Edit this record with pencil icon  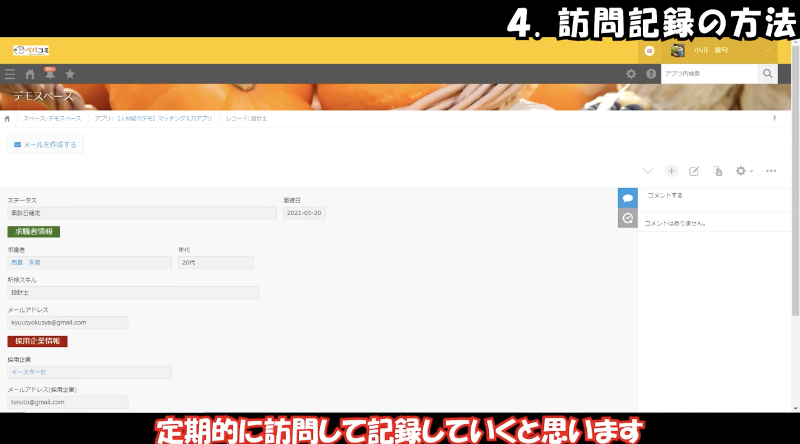click(x=694, y=171)
